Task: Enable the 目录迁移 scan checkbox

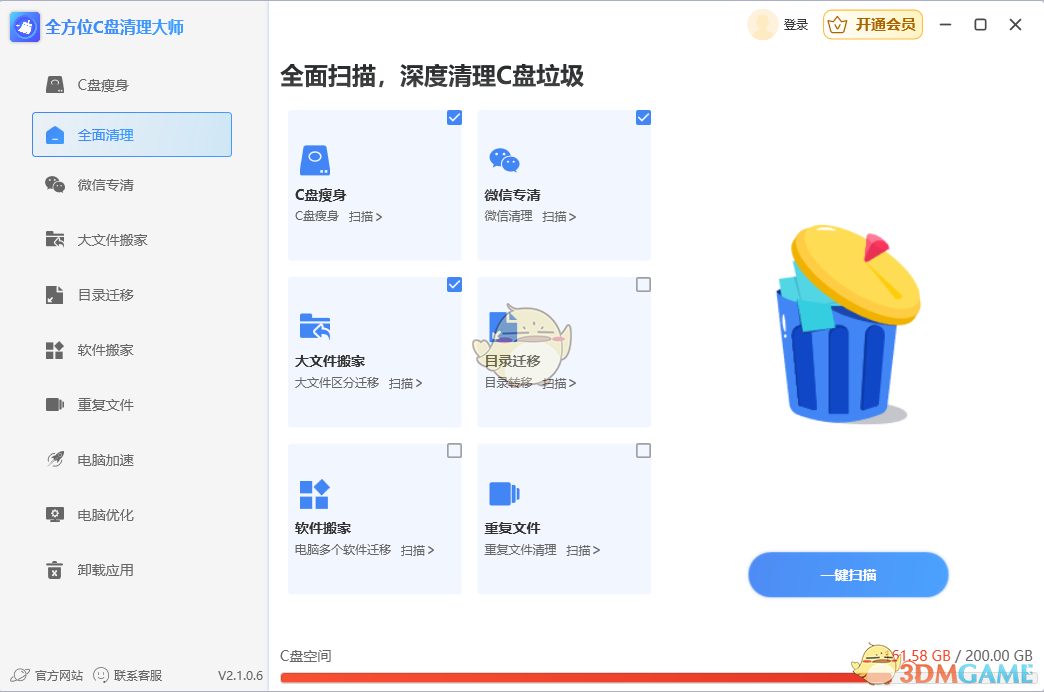Action: pyautogui.click(x=643, y=284)
